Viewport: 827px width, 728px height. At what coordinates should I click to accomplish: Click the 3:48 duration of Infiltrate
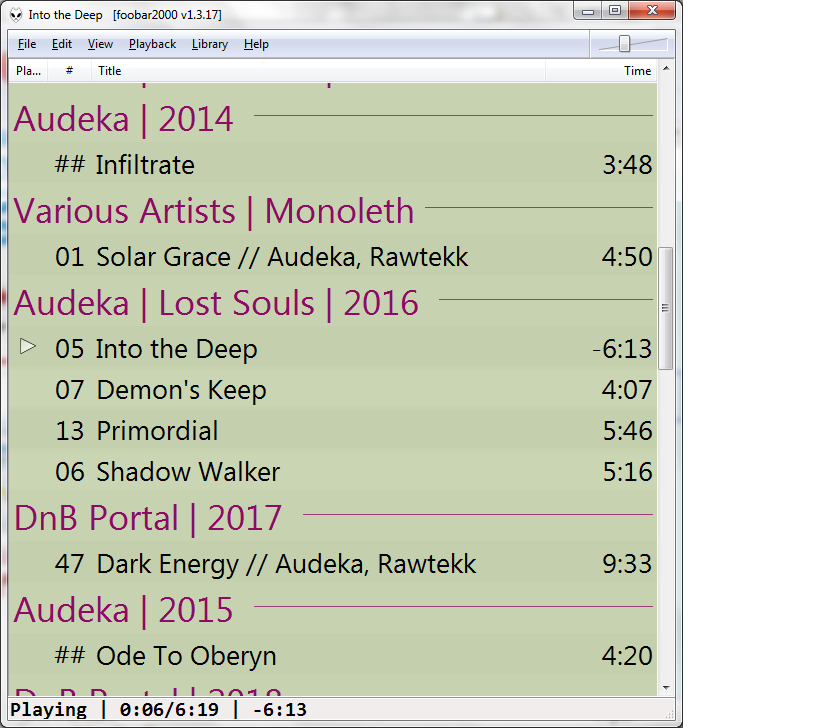coord(627,165)
